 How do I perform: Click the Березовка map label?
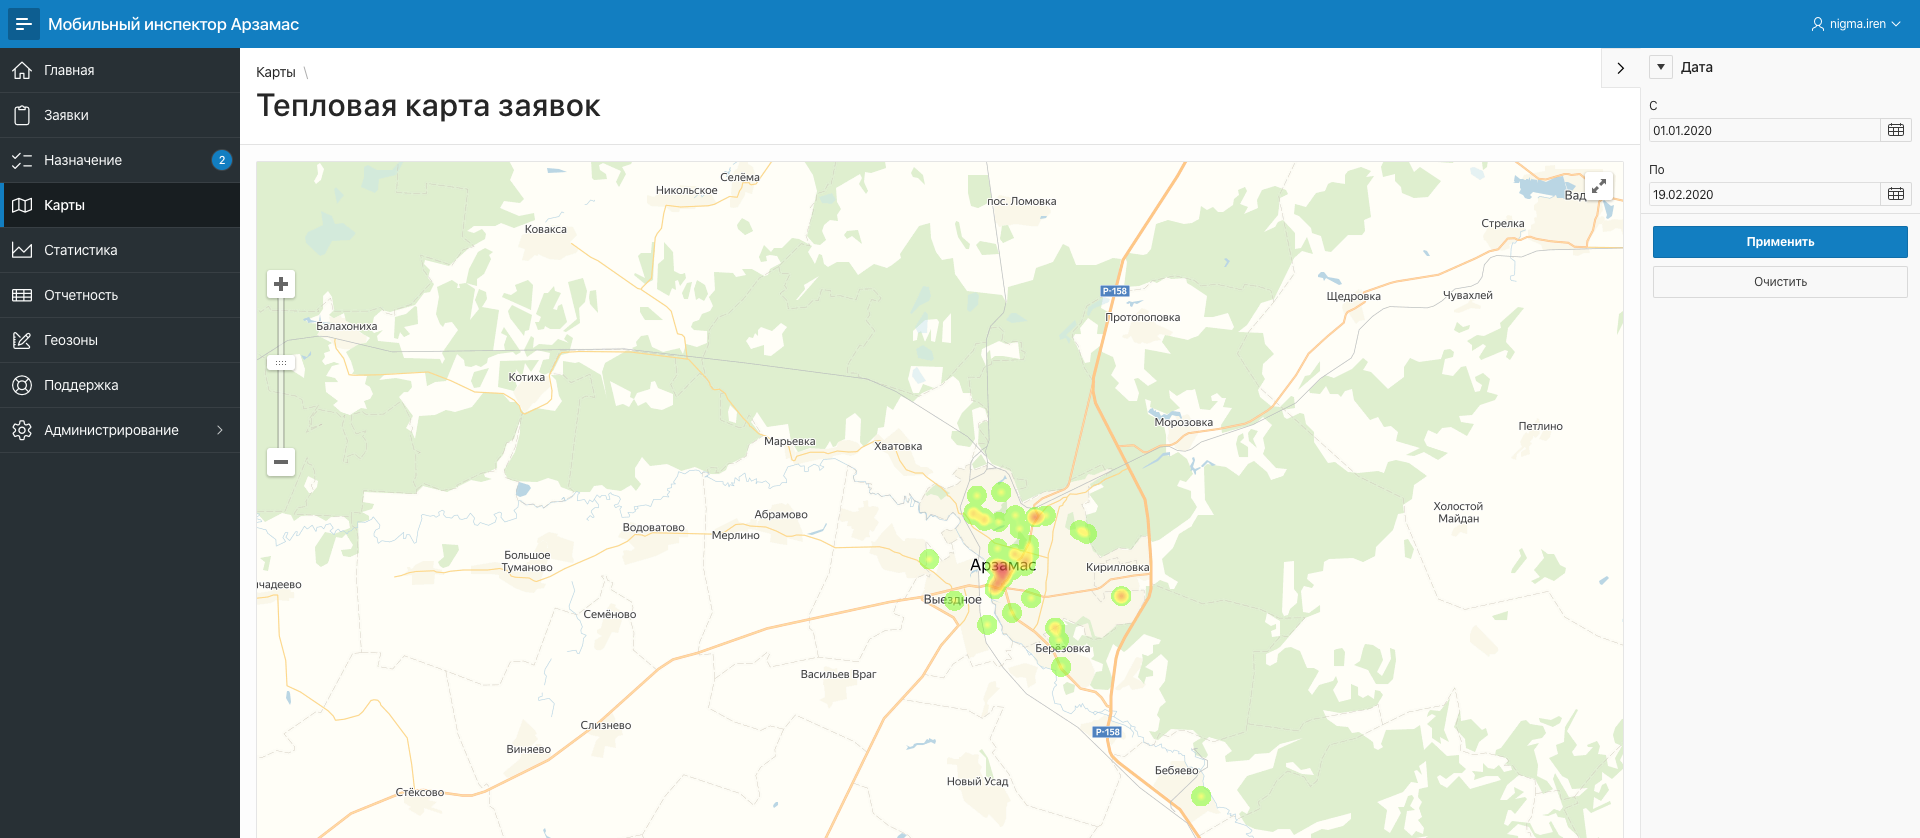click(x=1063, y=648)
